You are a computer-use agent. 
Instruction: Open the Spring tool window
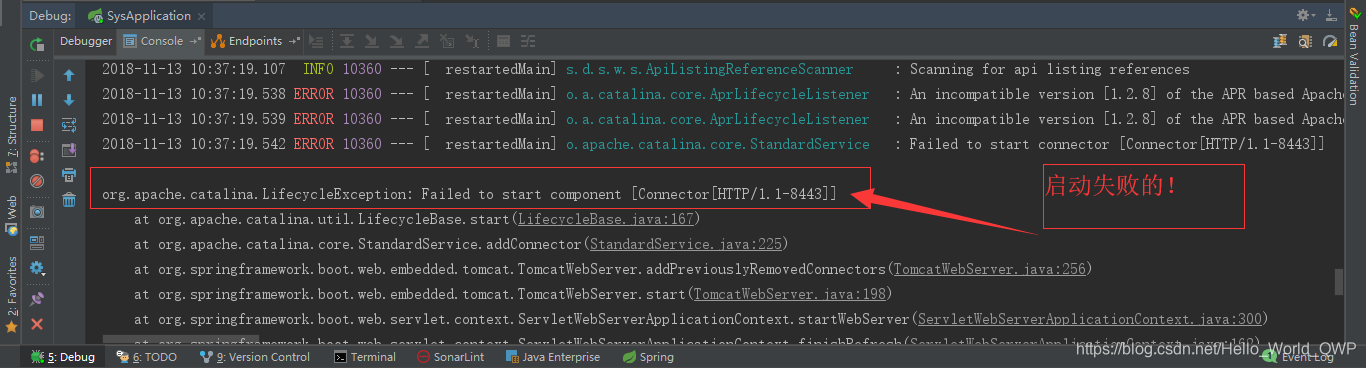pos(648,357)
